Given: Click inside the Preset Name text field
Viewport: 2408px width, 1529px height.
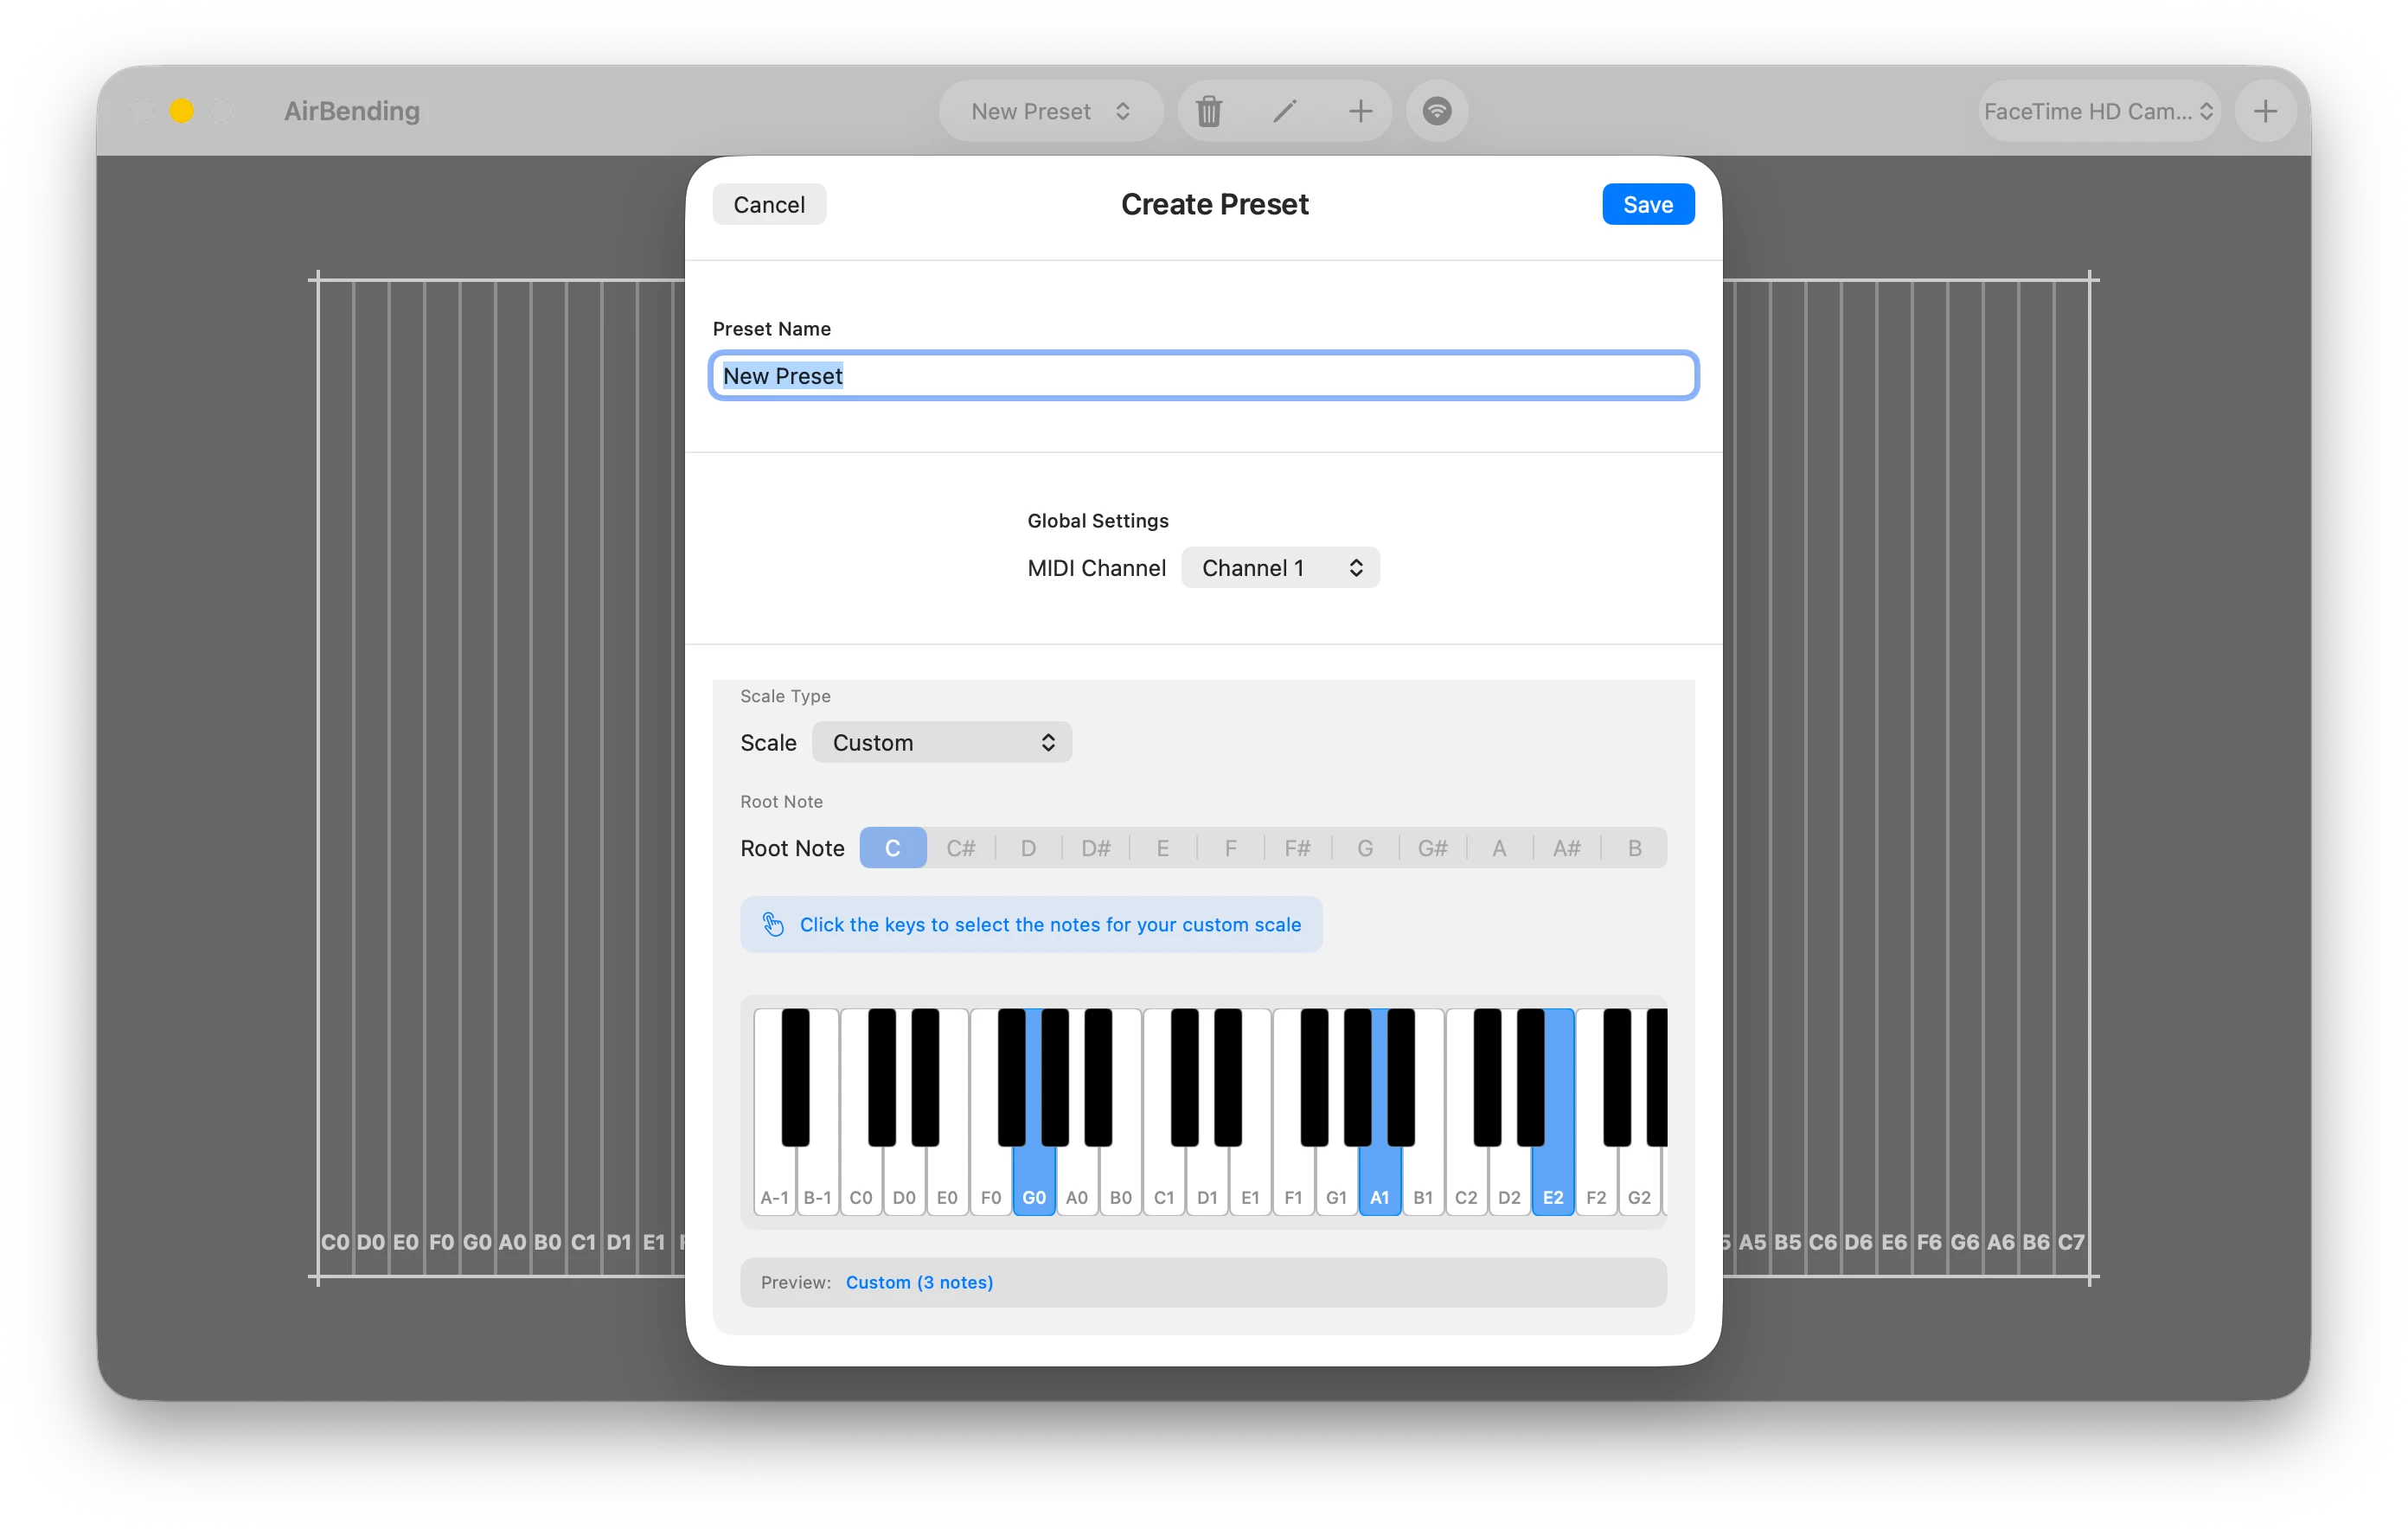Looking at the screenshot, I should pyautogui.click(x=1203, y=375).
